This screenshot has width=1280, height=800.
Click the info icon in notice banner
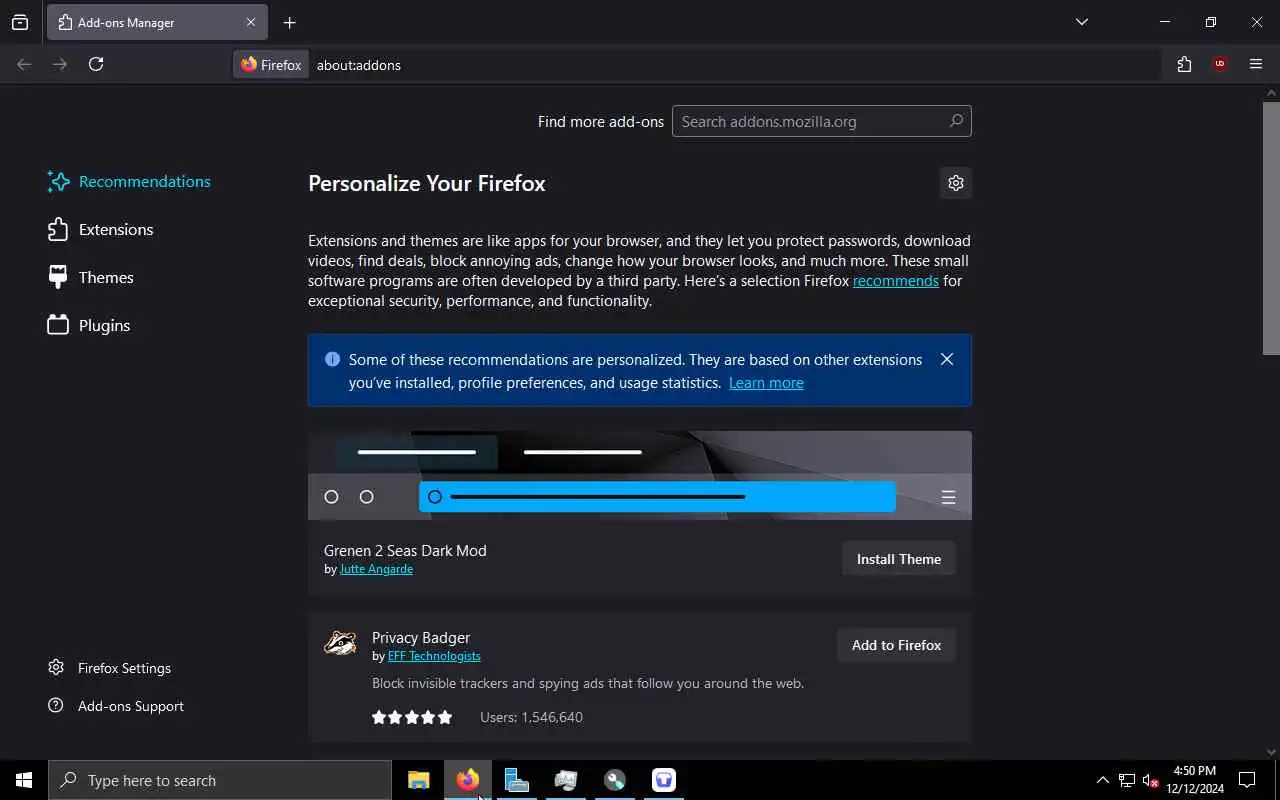point(332,359)
